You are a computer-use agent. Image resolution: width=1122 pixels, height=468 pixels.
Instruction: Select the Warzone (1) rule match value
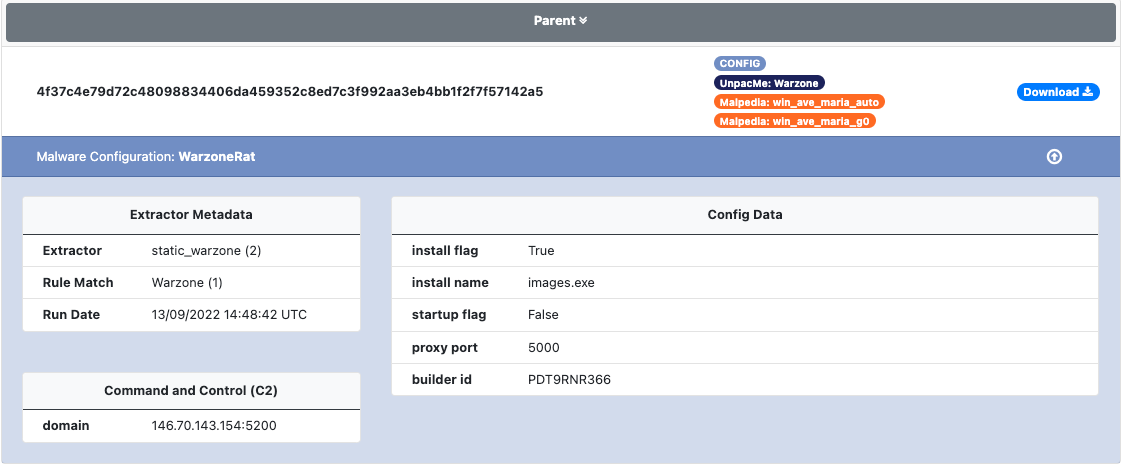[187, 283]
